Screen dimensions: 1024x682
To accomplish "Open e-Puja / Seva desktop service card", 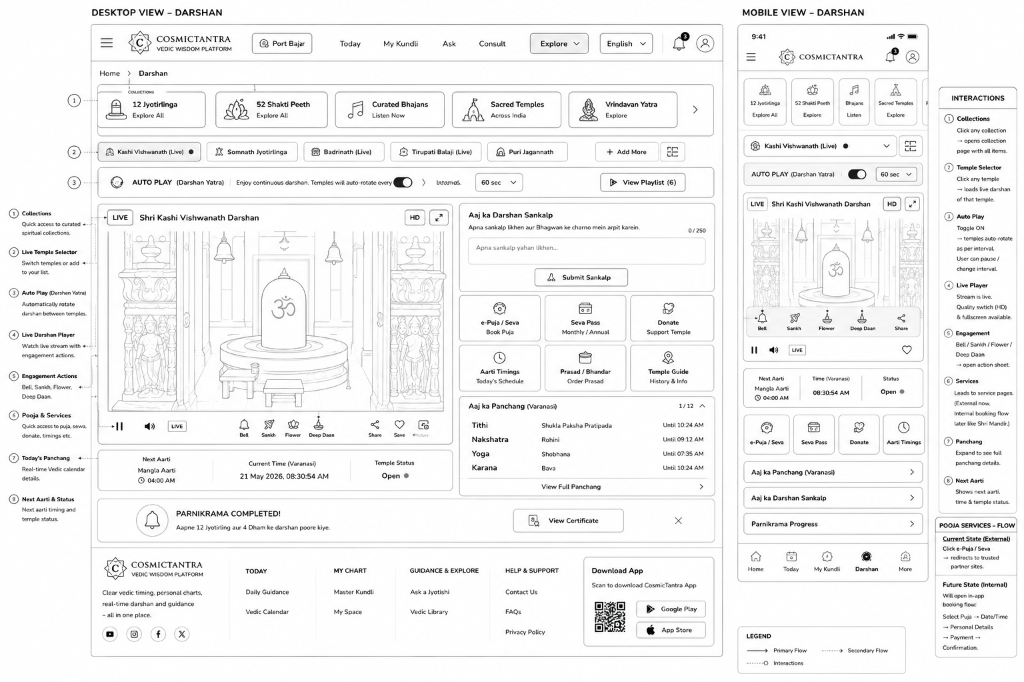I will click(x=500, y=318).
